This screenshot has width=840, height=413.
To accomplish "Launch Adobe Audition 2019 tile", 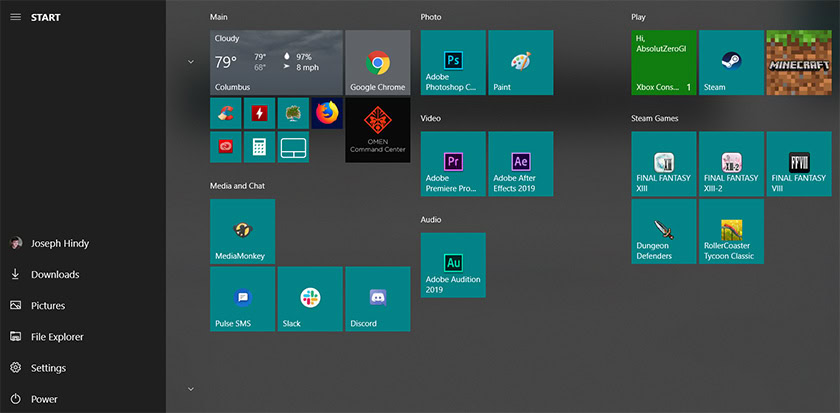I will [x=453, y=265].
